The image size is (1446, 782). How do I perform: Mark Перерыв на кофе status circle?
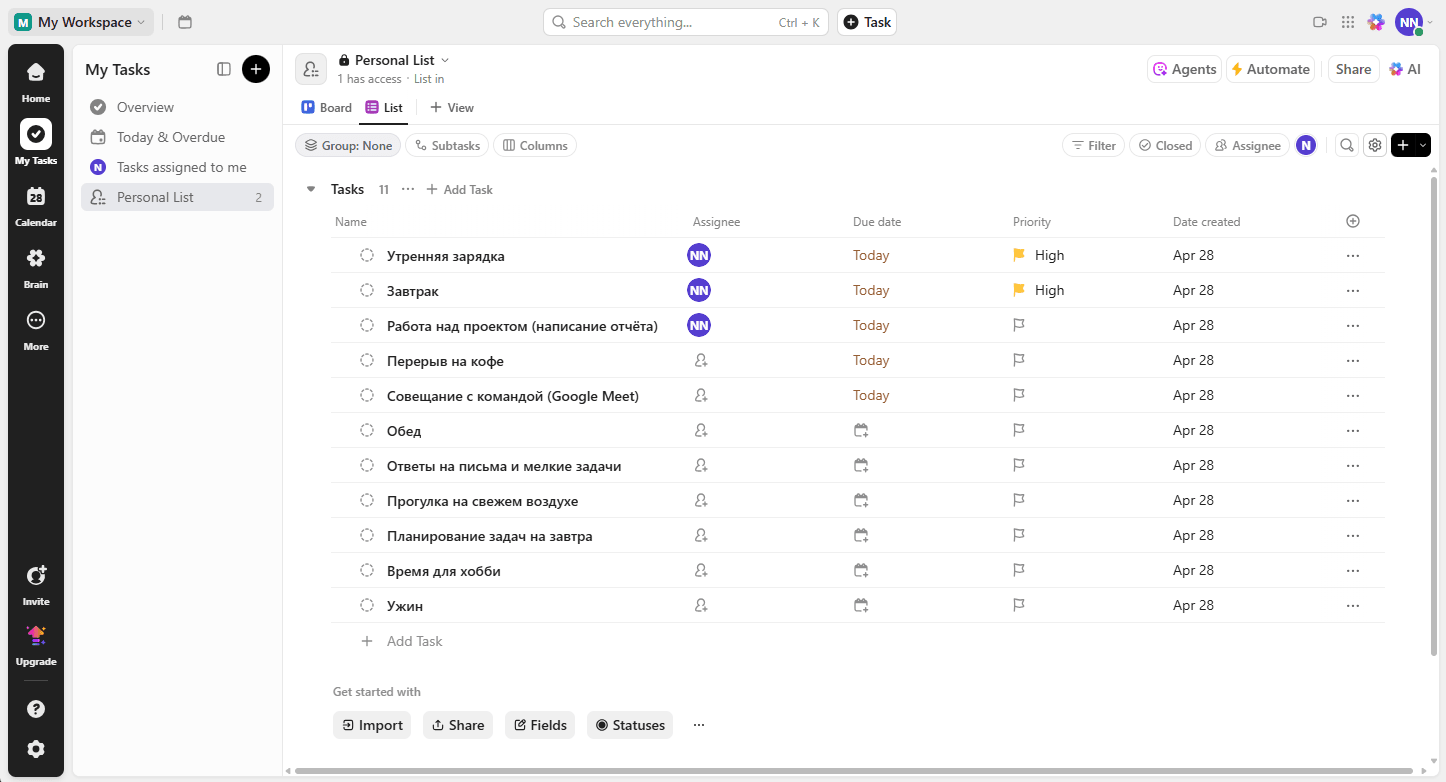pyautogui.click(x=367, y=360)
